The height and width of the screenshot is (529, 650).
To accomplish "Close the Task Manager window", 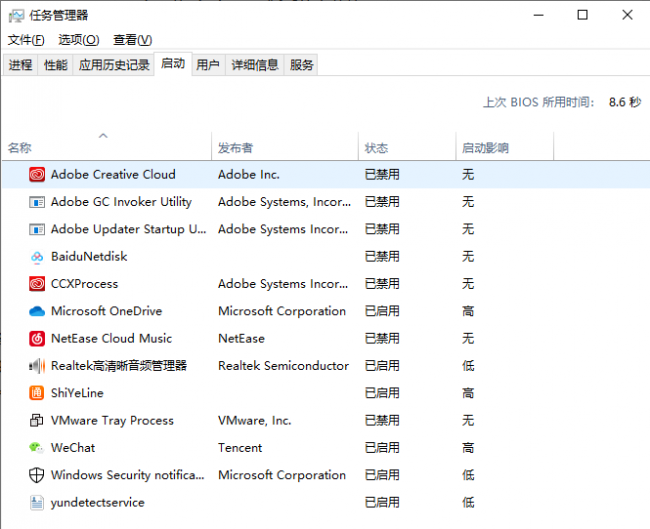I will pos(627,15).
